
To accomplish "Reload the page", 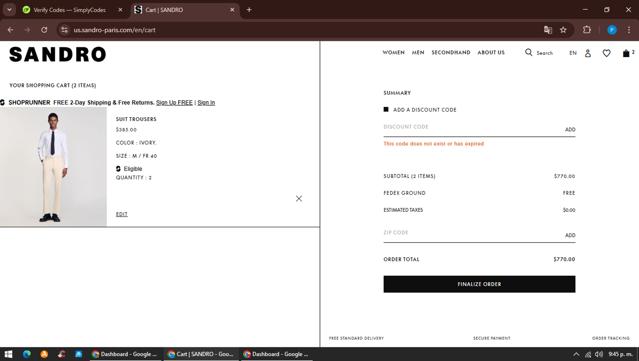I will coord(44,30).
